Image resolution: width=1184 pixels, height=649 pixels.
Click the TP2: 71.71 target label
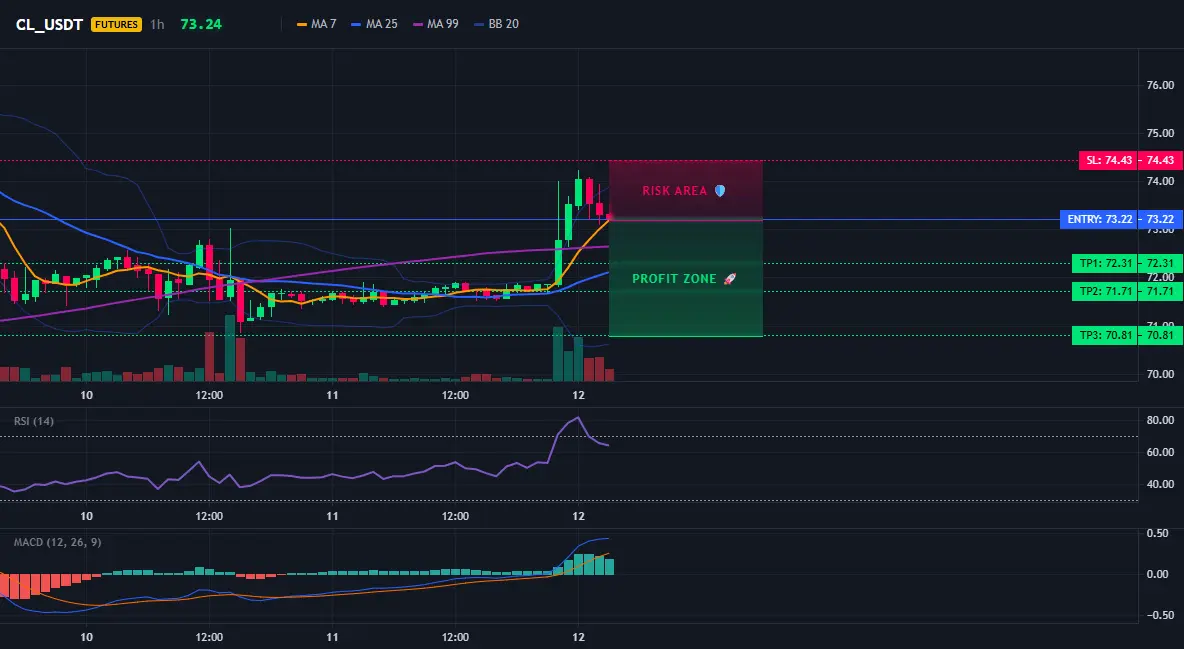(x=1105, y=292)
